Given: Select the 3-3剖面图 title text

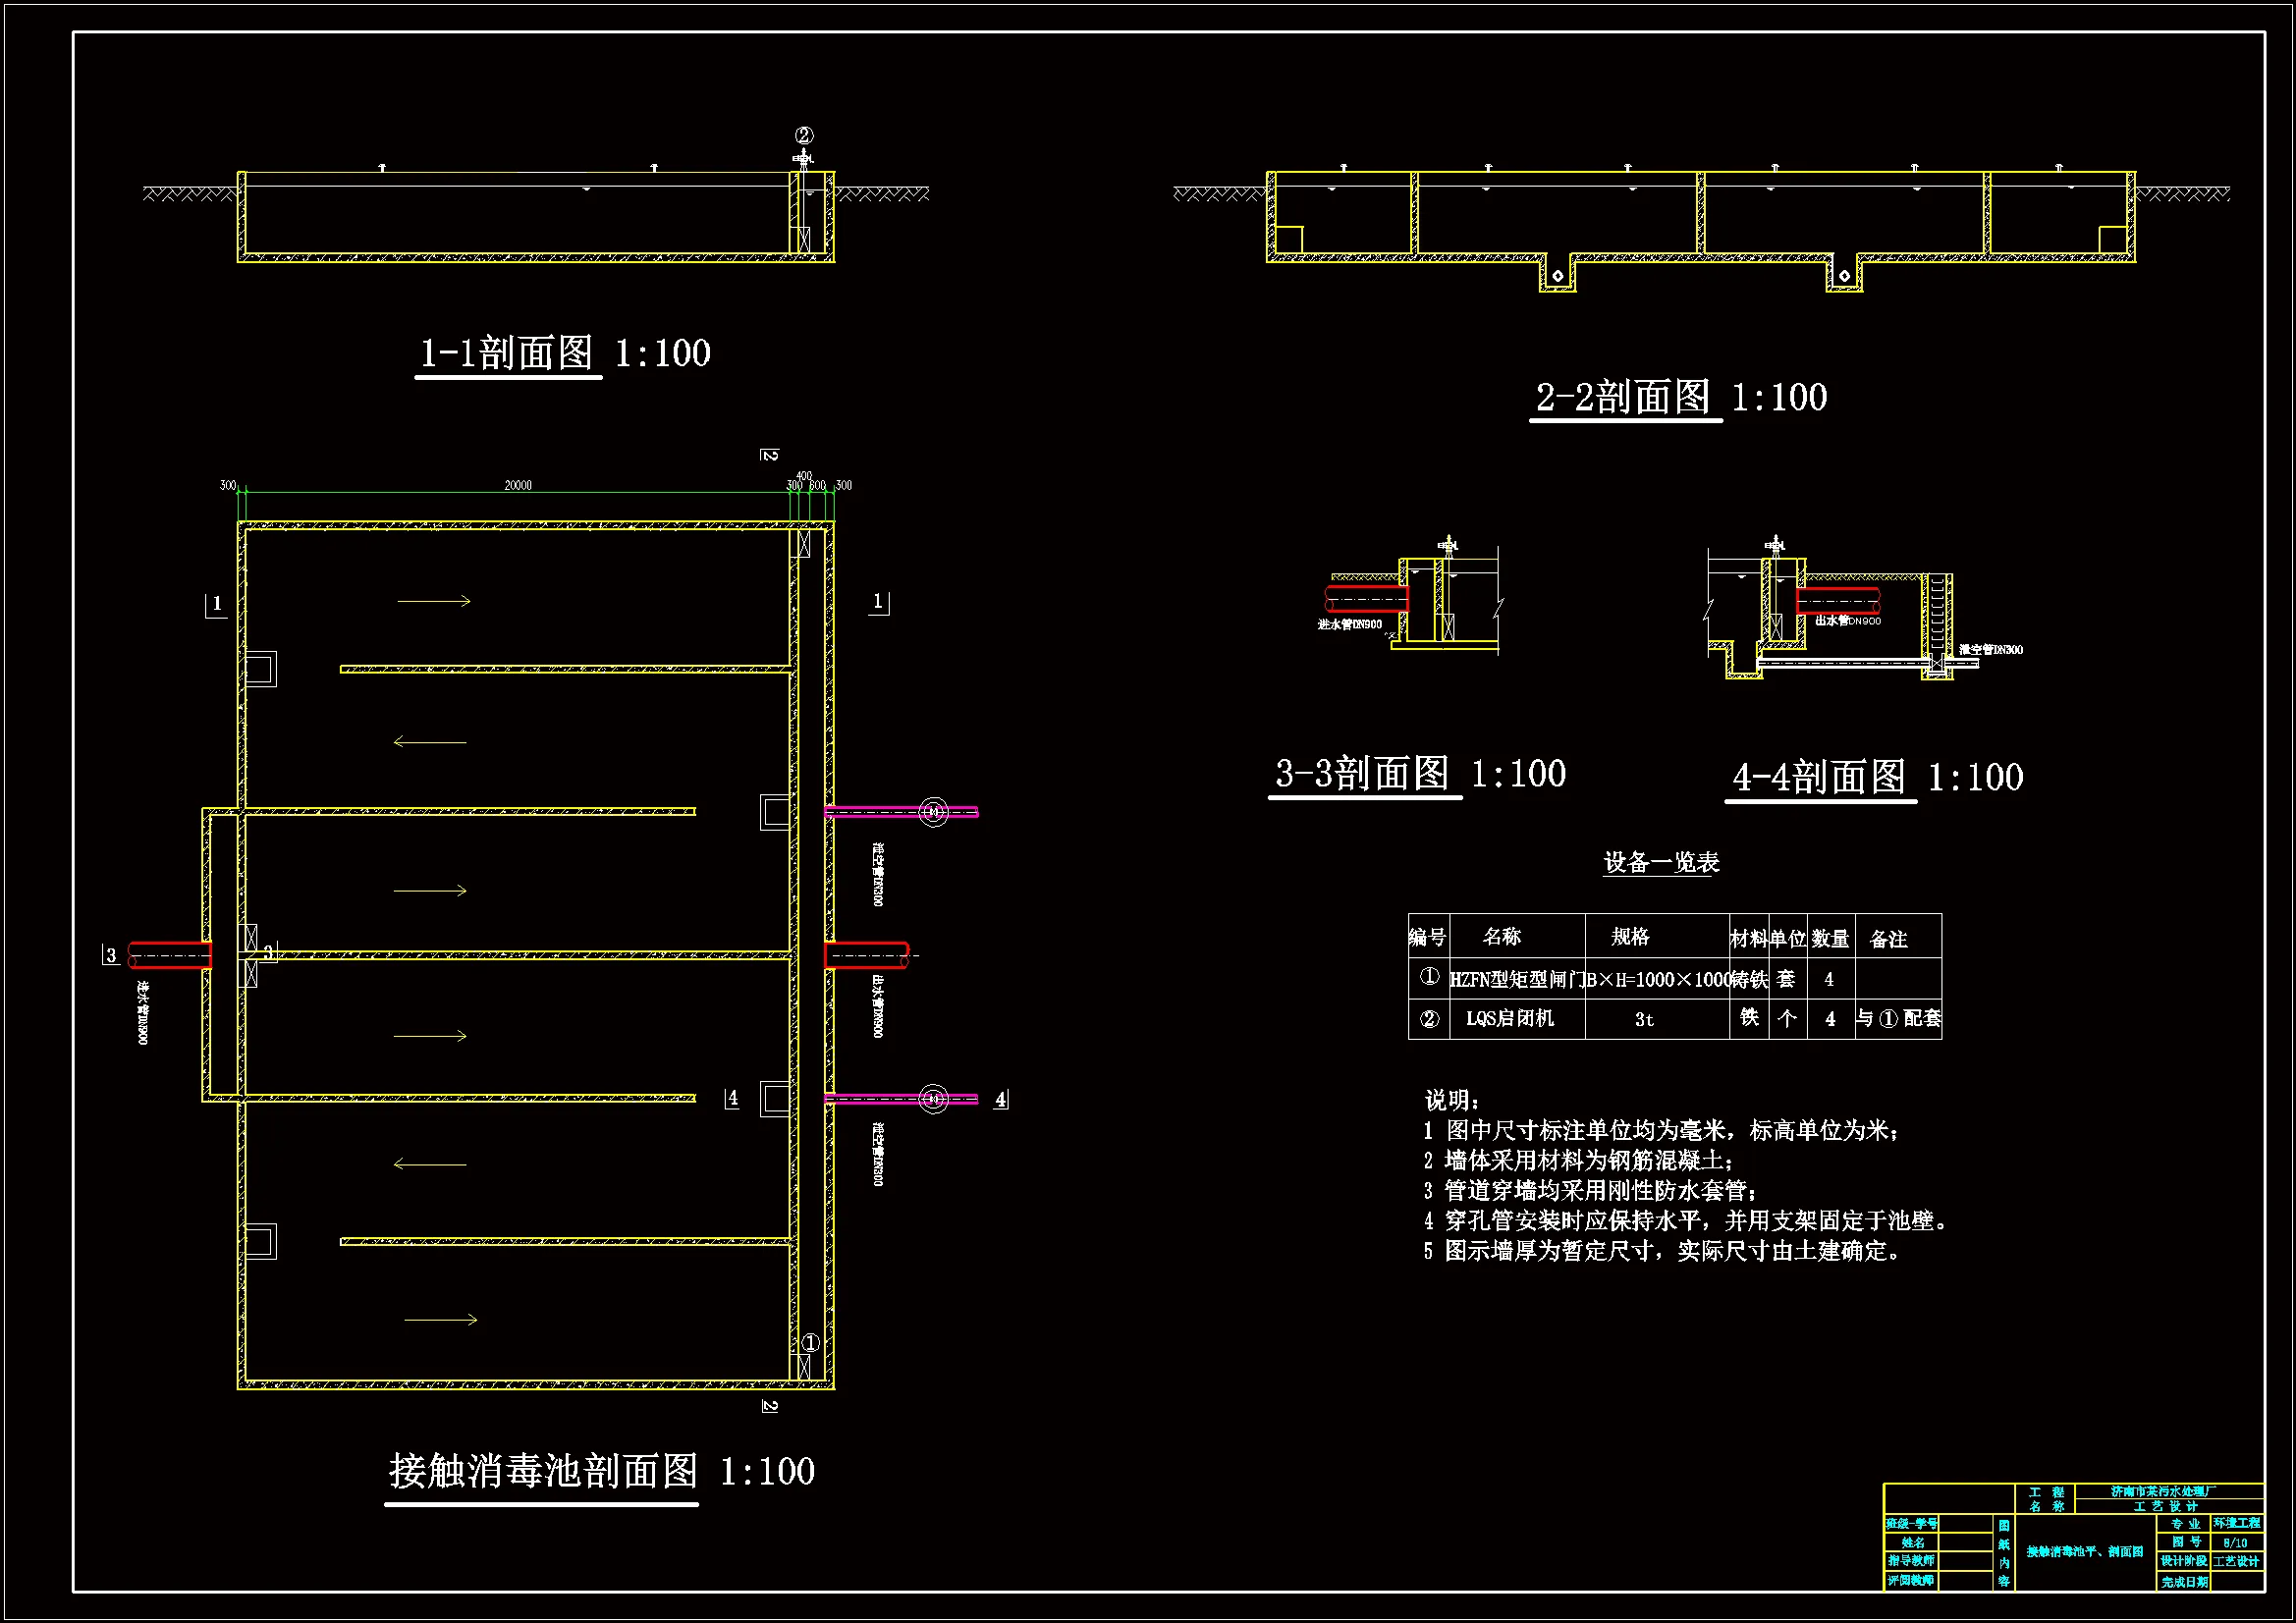Looking at the screenshot, I should [x=1362, y=773].
